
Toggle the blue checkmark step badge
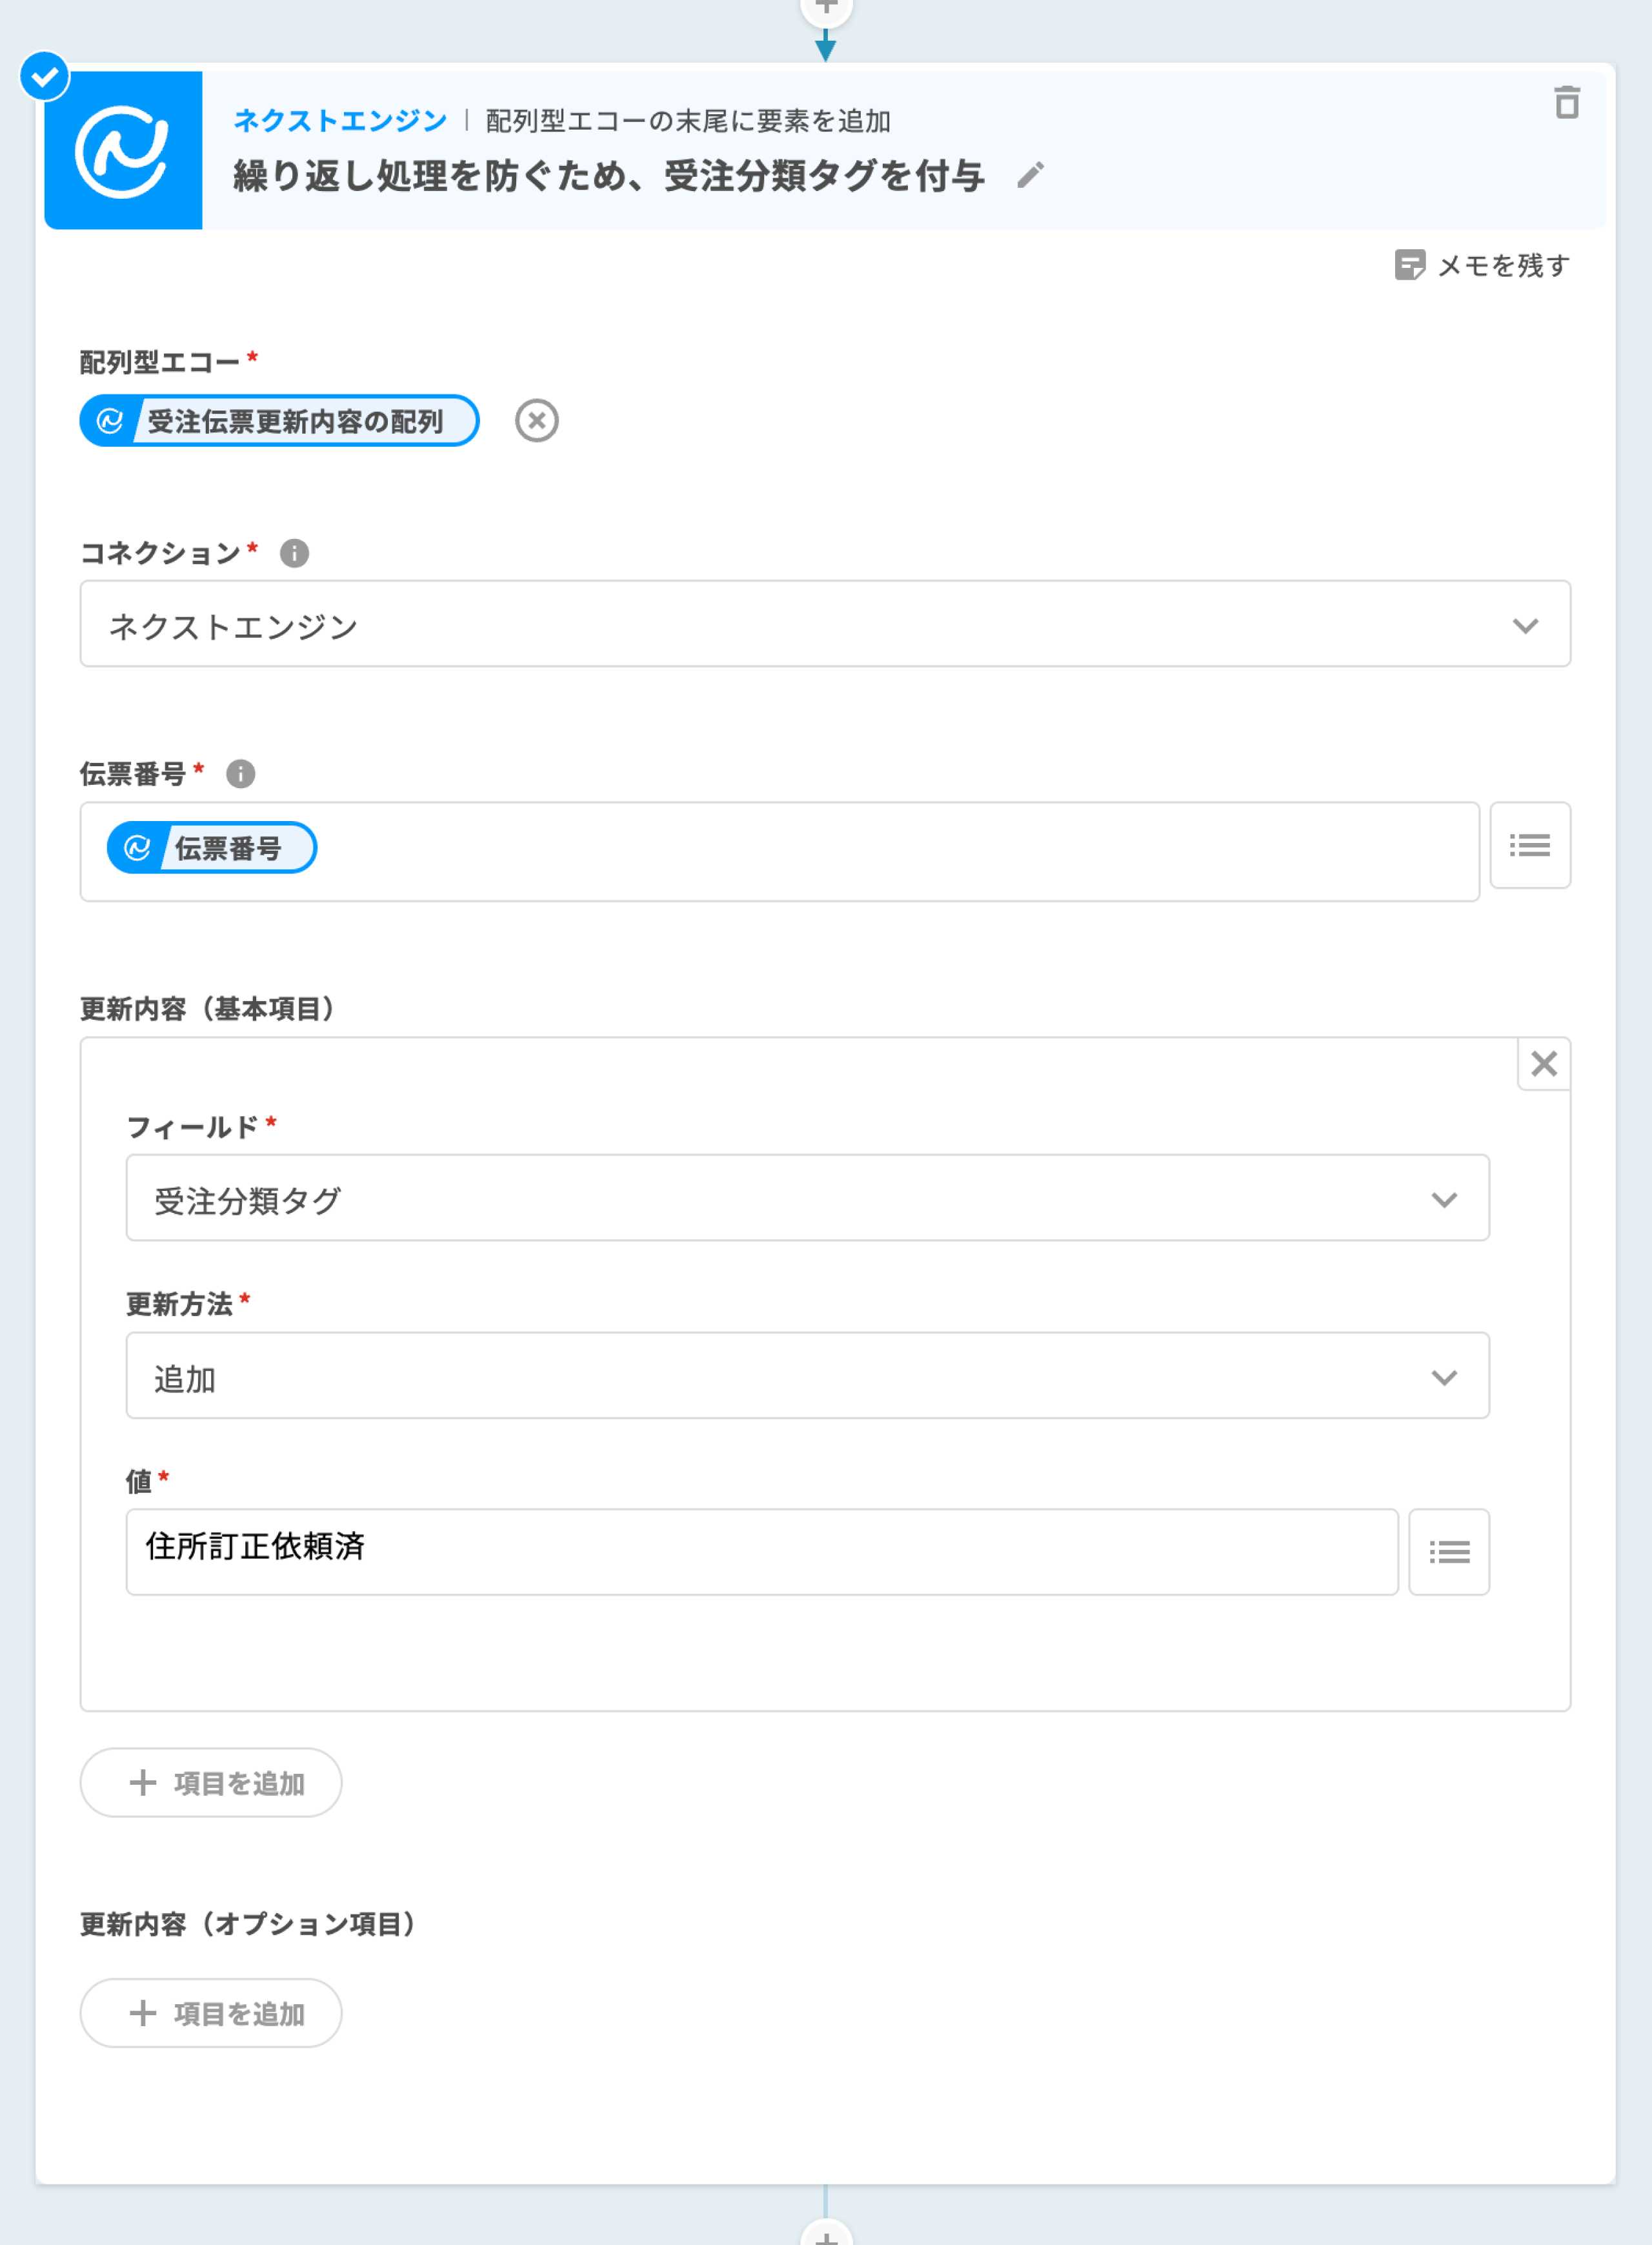pos(45,76)
